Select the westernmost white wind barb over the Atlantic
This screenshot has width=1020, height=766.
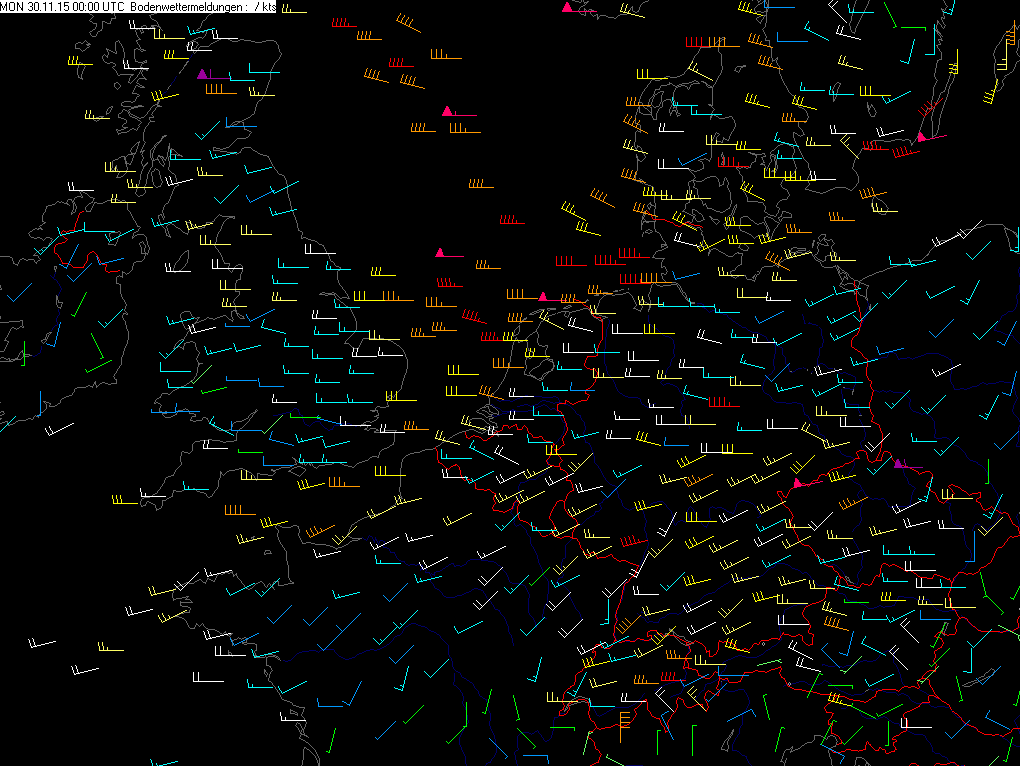pos(42,644)
